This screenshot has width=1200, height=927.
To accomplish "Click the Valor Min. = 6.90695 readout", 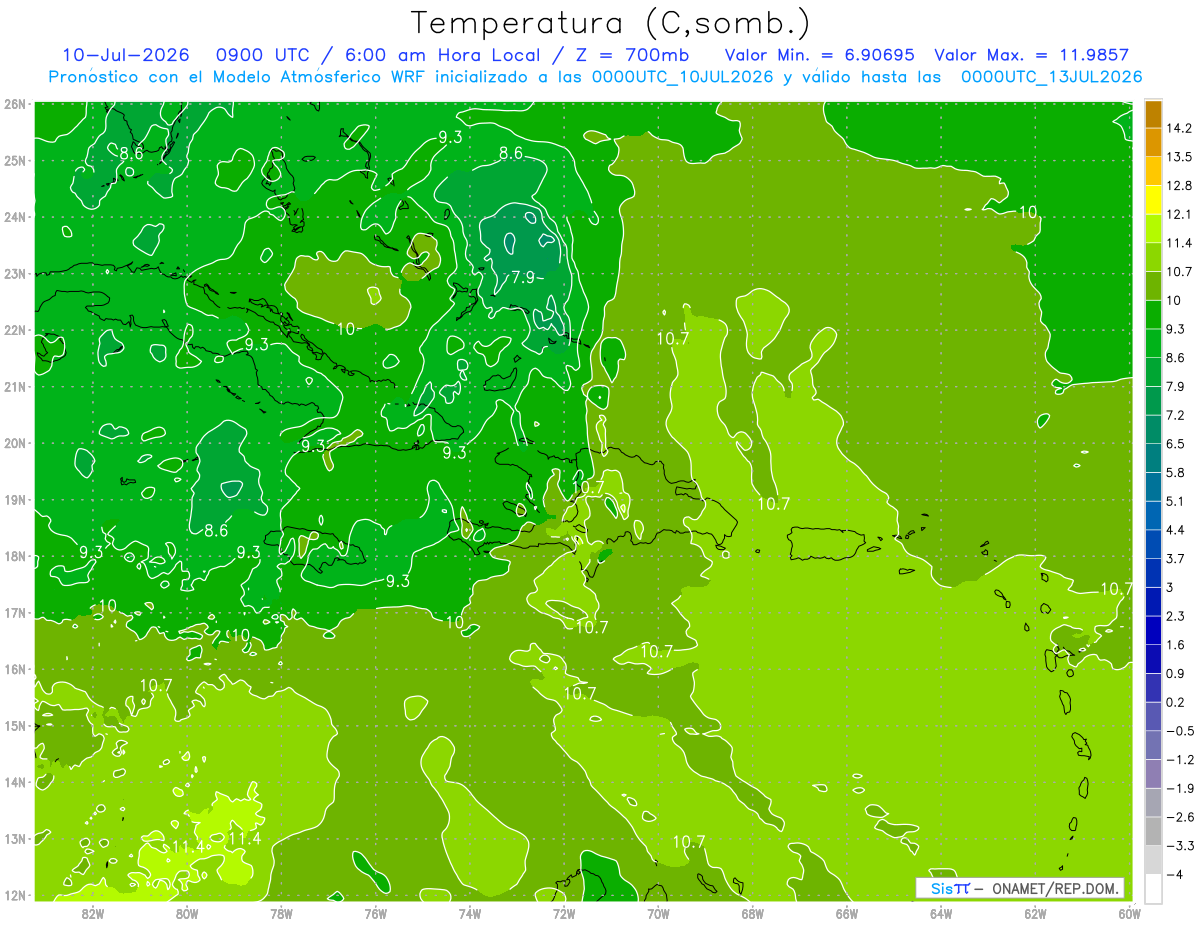I will tap(819, 55).
